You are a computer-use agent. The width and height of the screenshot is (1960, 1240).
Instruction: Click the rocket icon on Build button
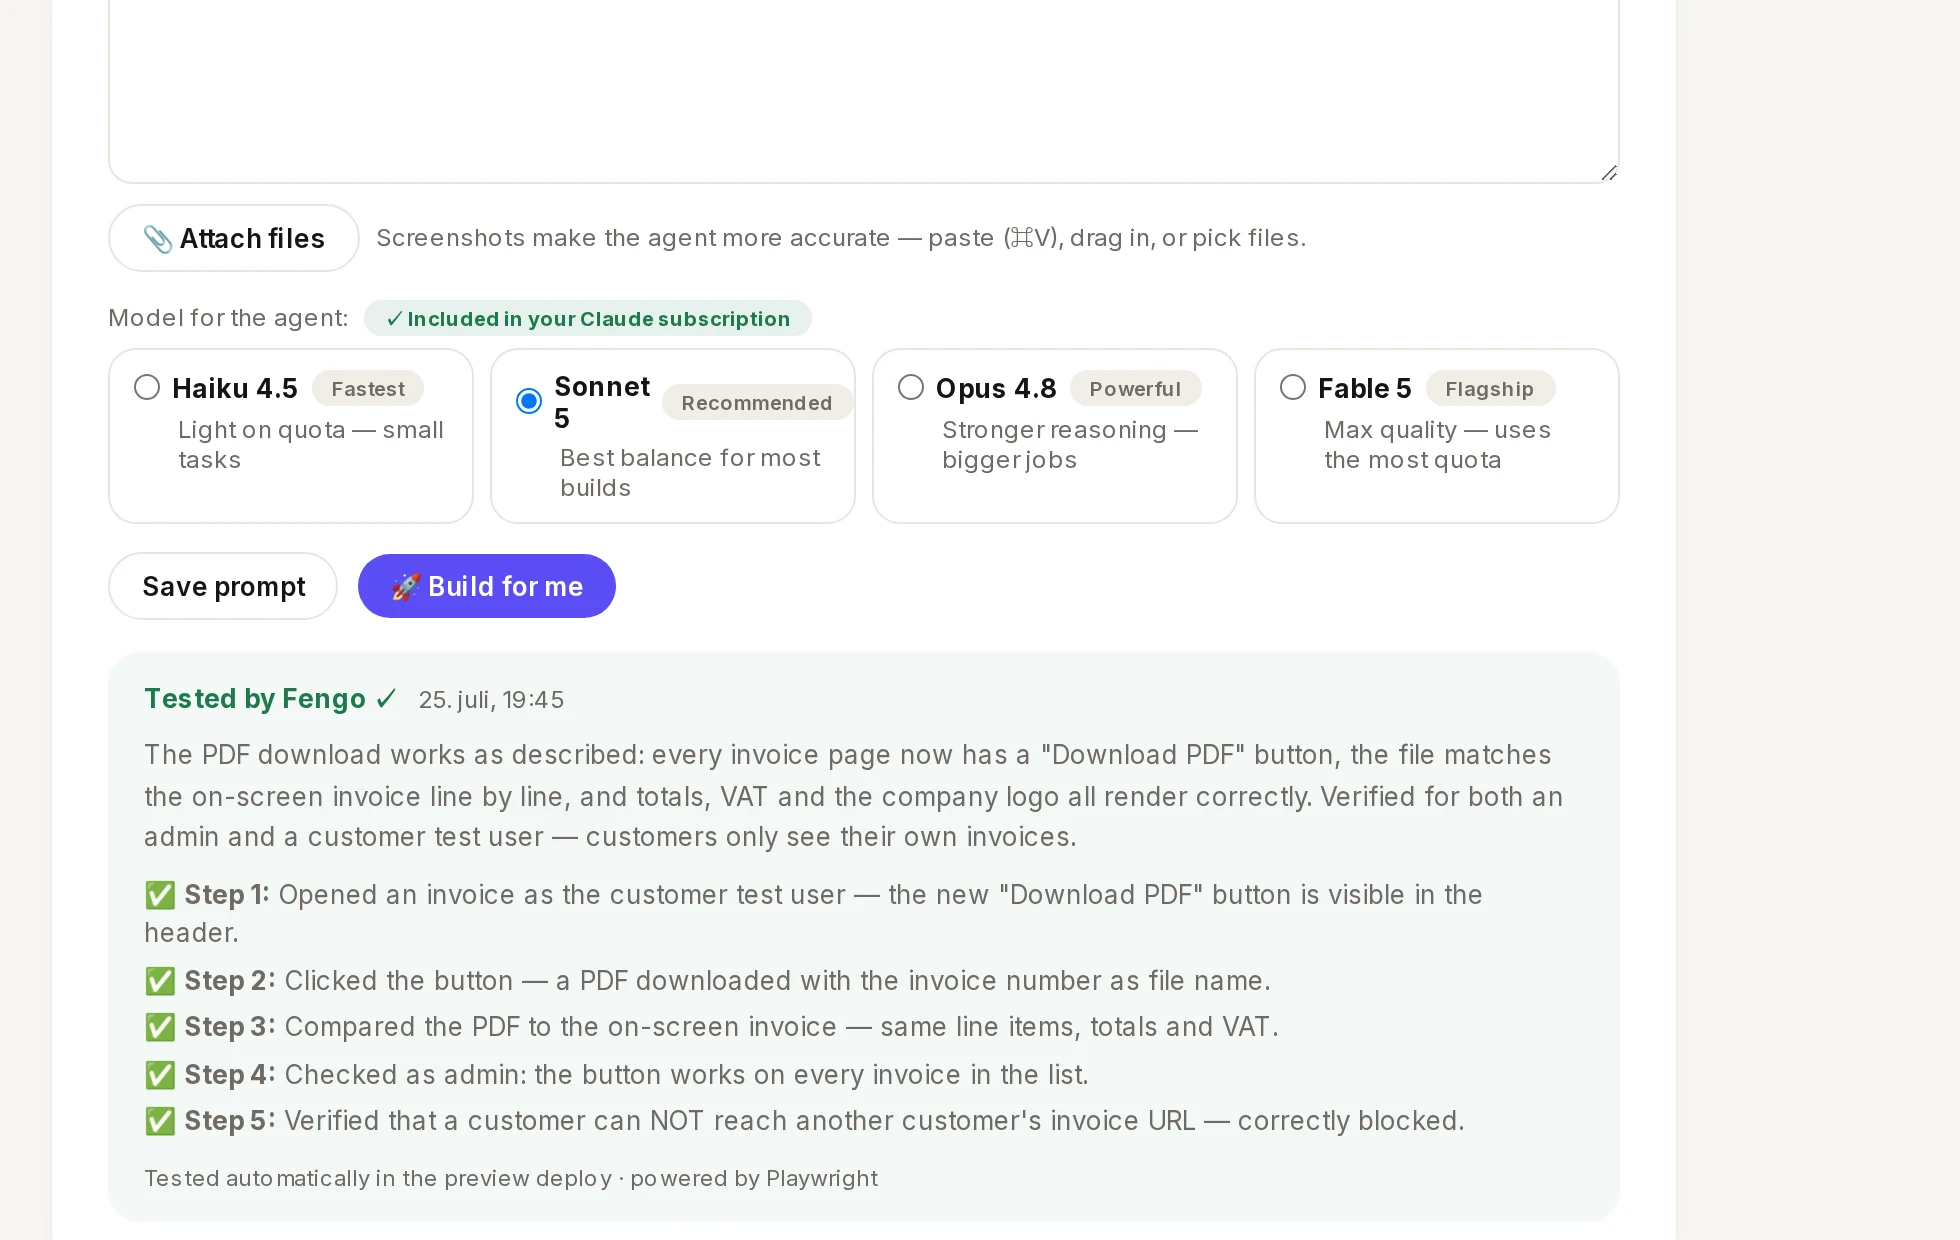(405, 587)
